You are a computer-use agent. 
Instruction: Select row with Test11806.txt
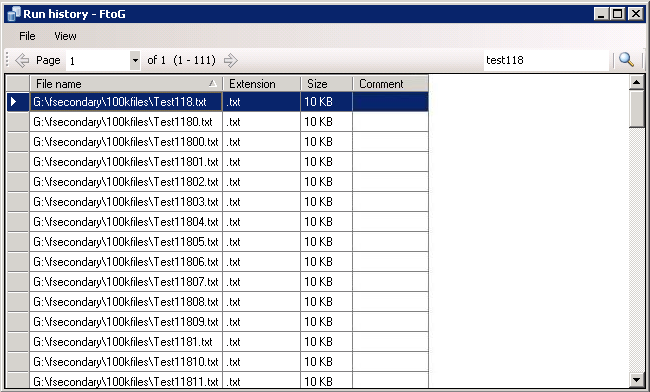click(218, 262)
